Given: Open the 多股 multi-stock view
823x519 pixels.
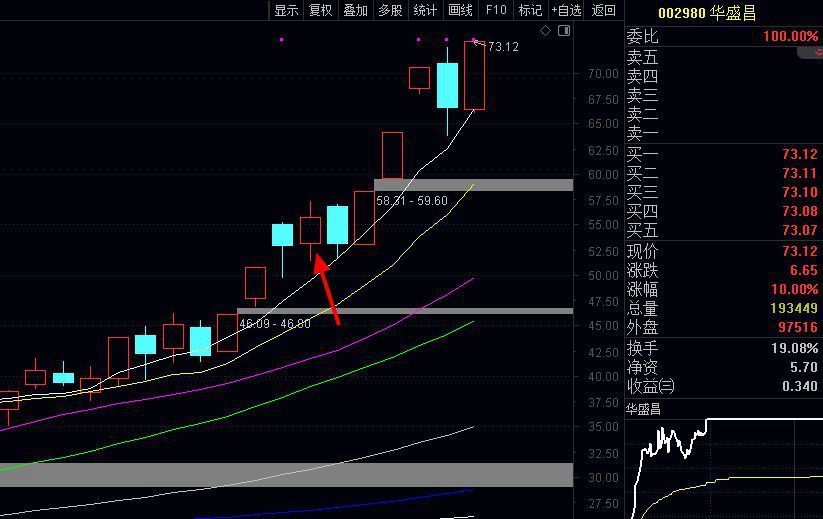Looking at the screenshot, I should click(x=390, y=10).
